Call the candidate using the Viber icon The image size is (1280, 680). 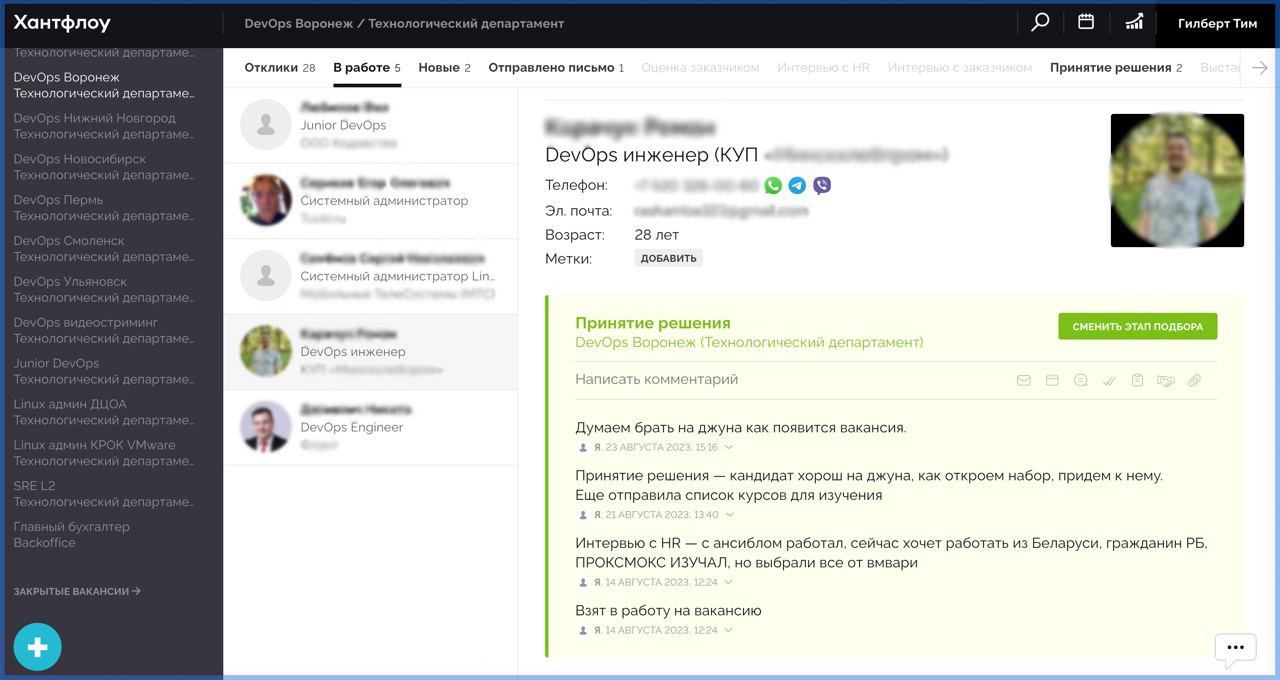click(822, 185)
